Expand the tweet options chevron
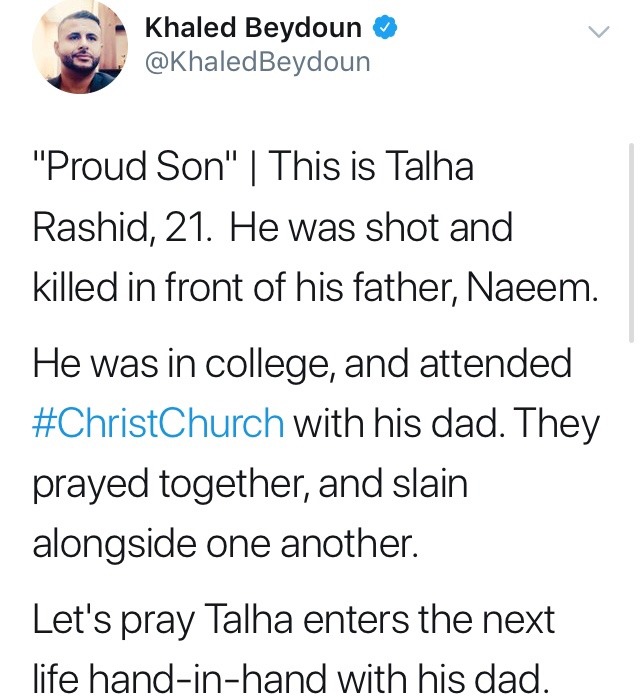640x697 pixels. (598, 32)
